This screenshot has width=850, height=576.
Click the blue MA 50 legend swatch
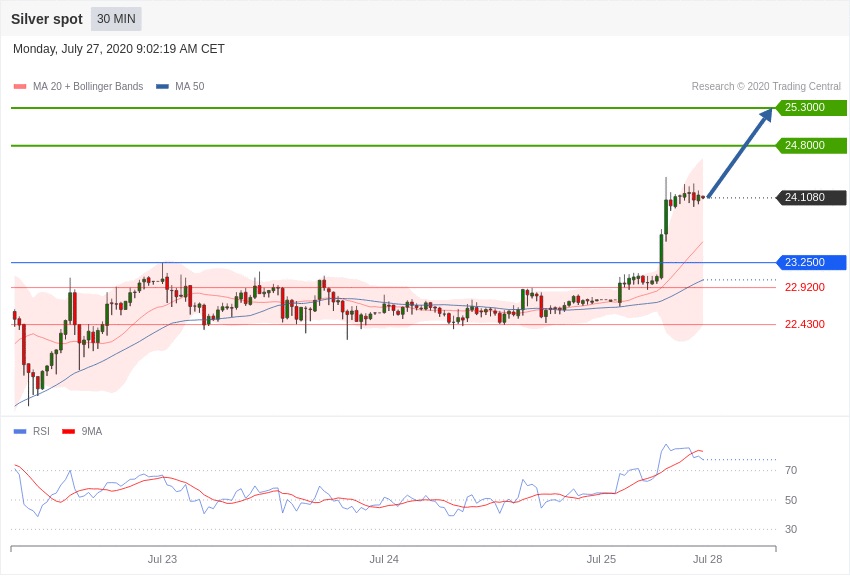(163, 87)
